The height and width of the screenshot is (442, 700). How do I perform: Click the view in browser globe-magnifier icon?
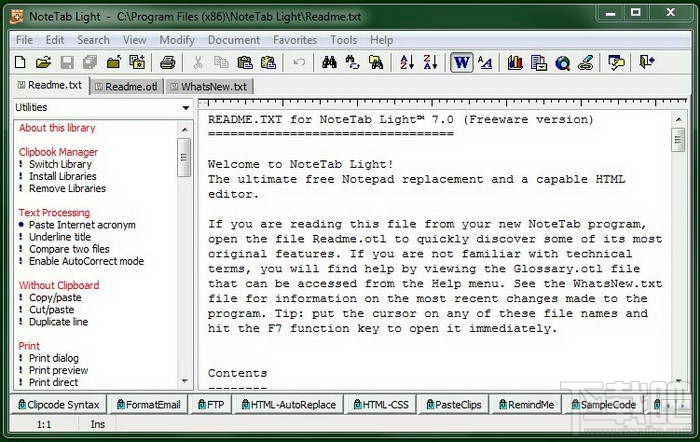tap(562, 62)
